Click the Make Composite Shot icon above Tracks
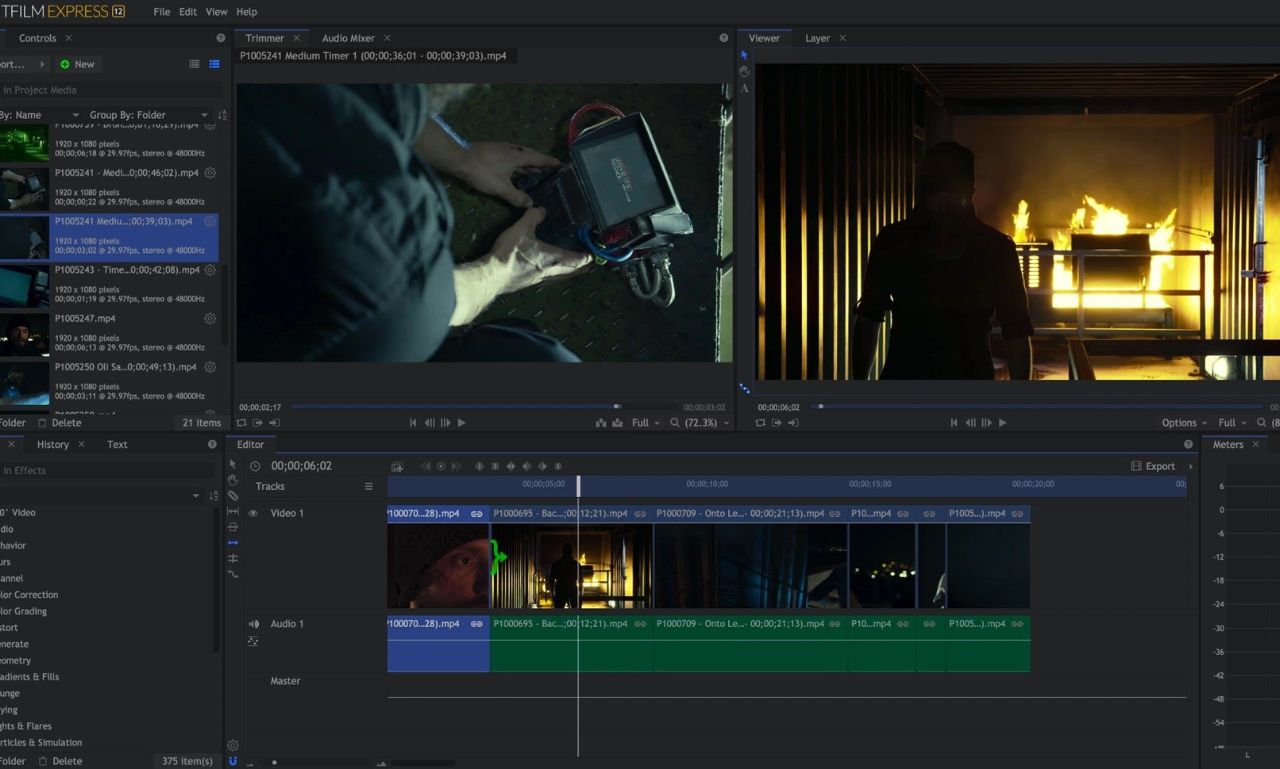 tap(397, 466)
